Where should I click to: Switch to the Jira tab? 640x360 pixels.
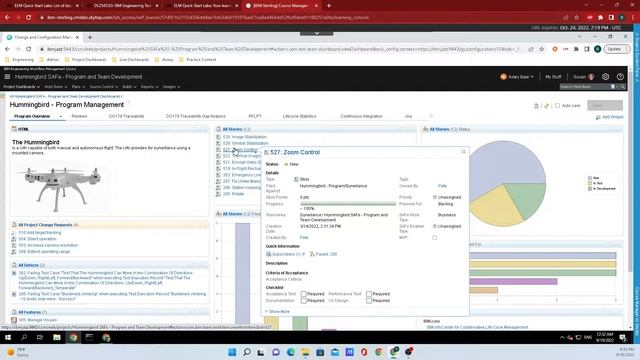(408, 116)
